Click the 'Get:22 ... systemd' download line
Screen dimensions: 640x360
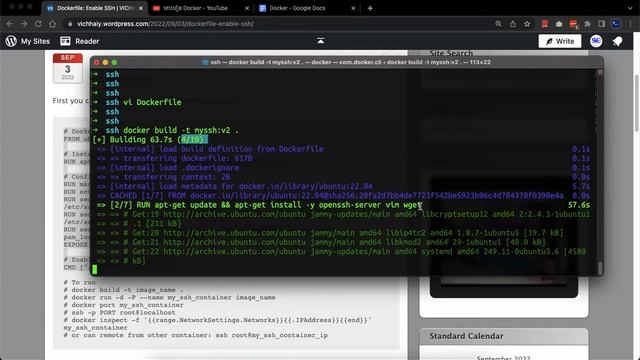[342, 252]
